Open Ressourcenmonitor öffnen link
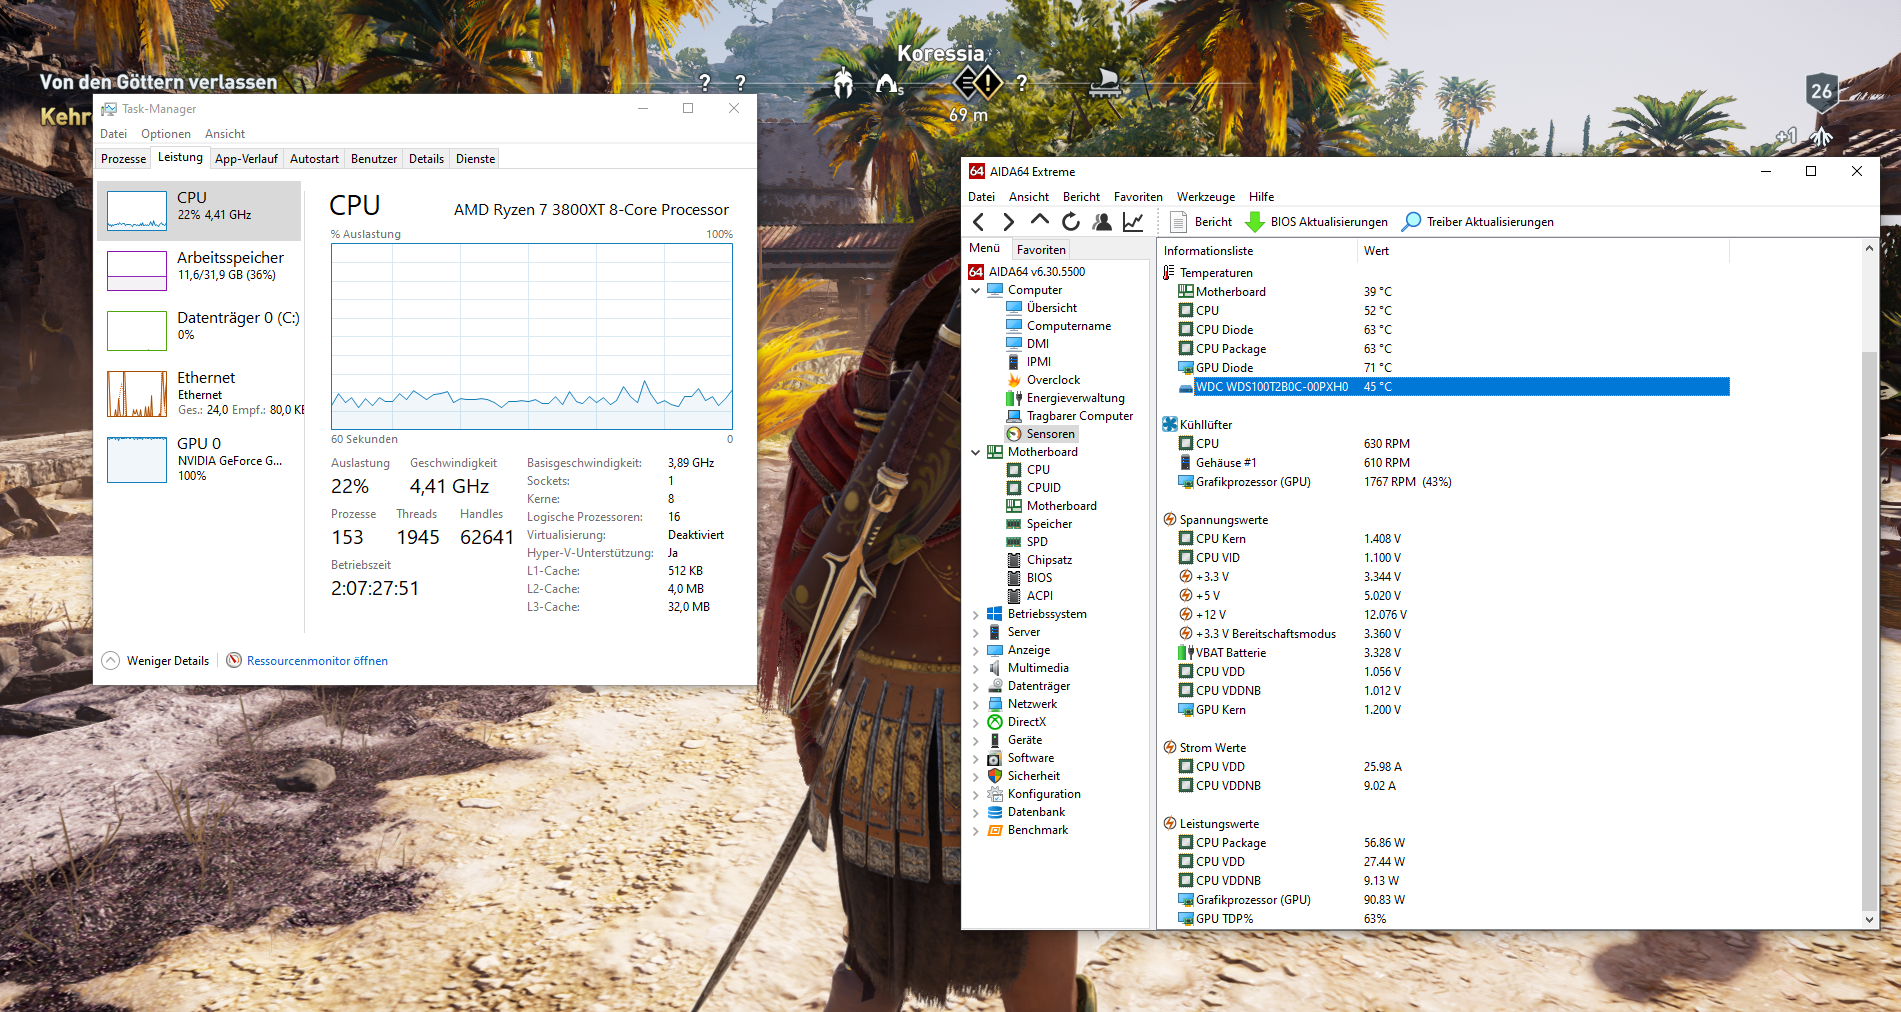 (317, 661)
